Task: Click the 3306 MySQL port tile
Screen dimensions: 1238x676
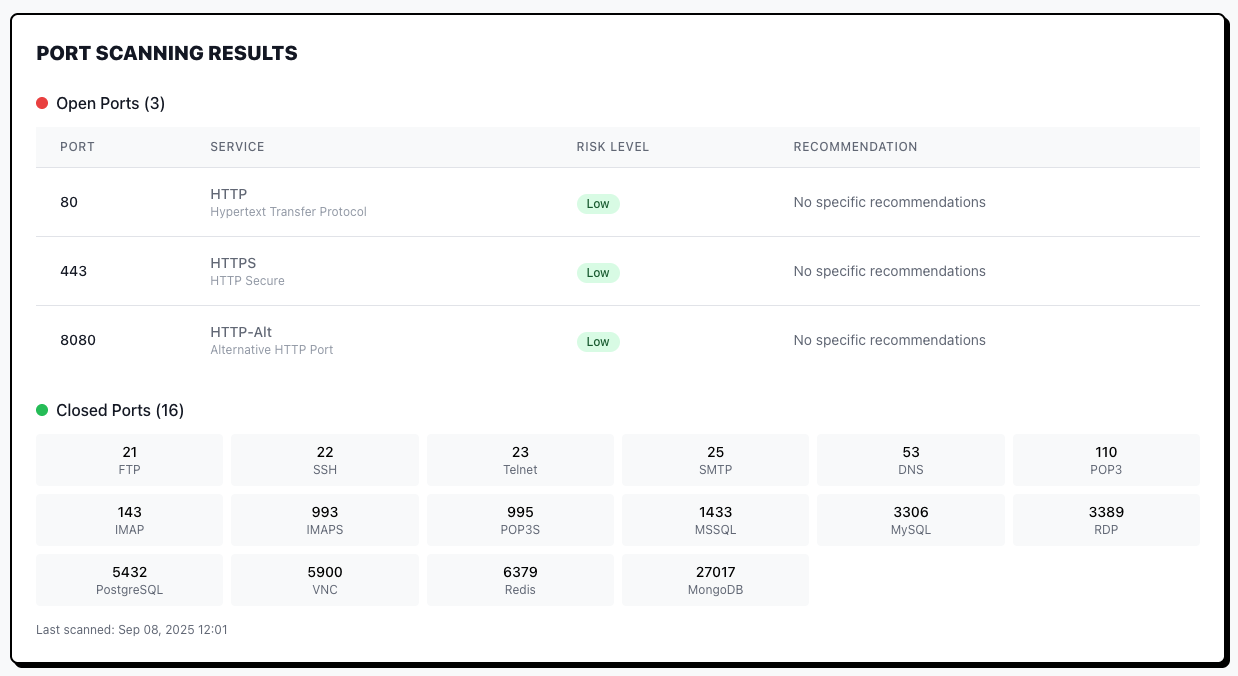Action: click(911, 520)
